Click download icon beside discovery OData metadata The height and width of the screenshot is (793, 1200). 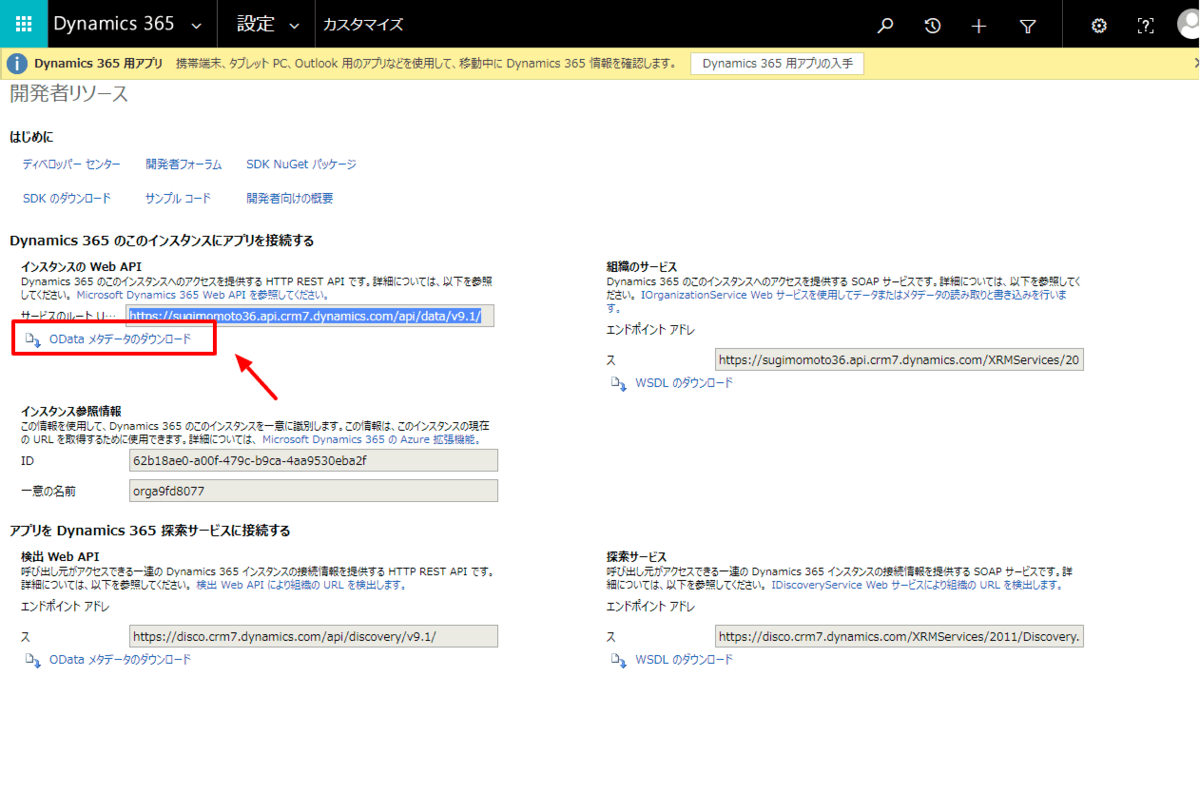[33, 660]
